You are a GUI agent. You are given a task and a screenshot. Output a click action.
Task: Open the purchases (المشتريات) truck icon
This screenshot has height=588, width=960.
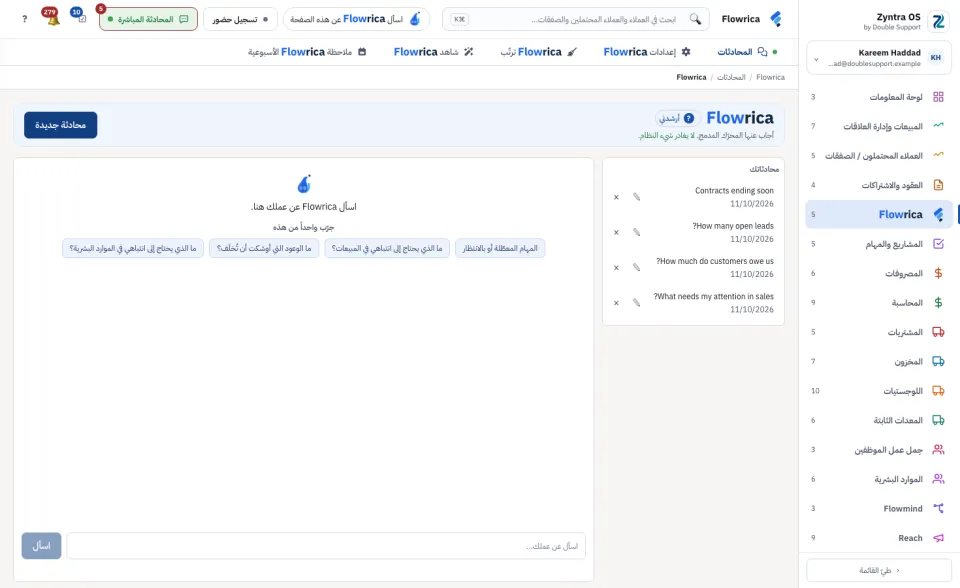(938, 332)
